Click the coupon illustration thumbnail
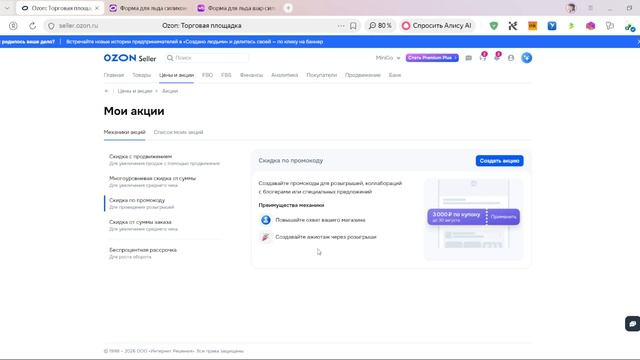 473,219
